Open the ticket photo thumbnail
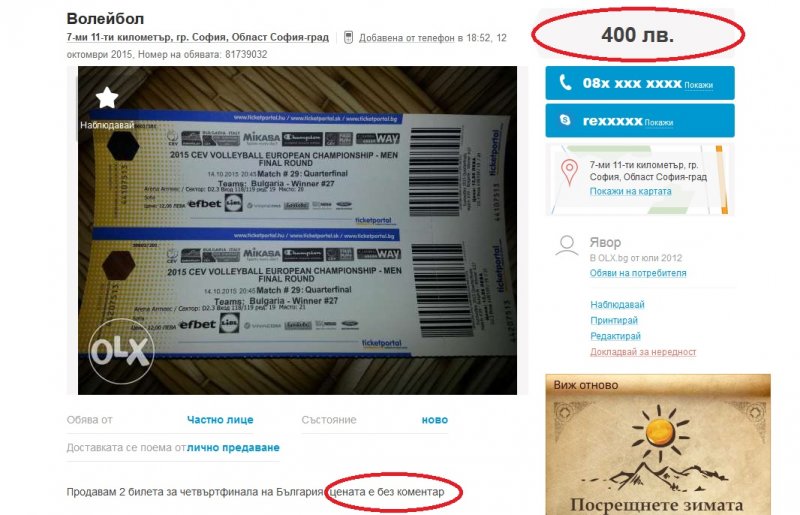 [297, 230]
